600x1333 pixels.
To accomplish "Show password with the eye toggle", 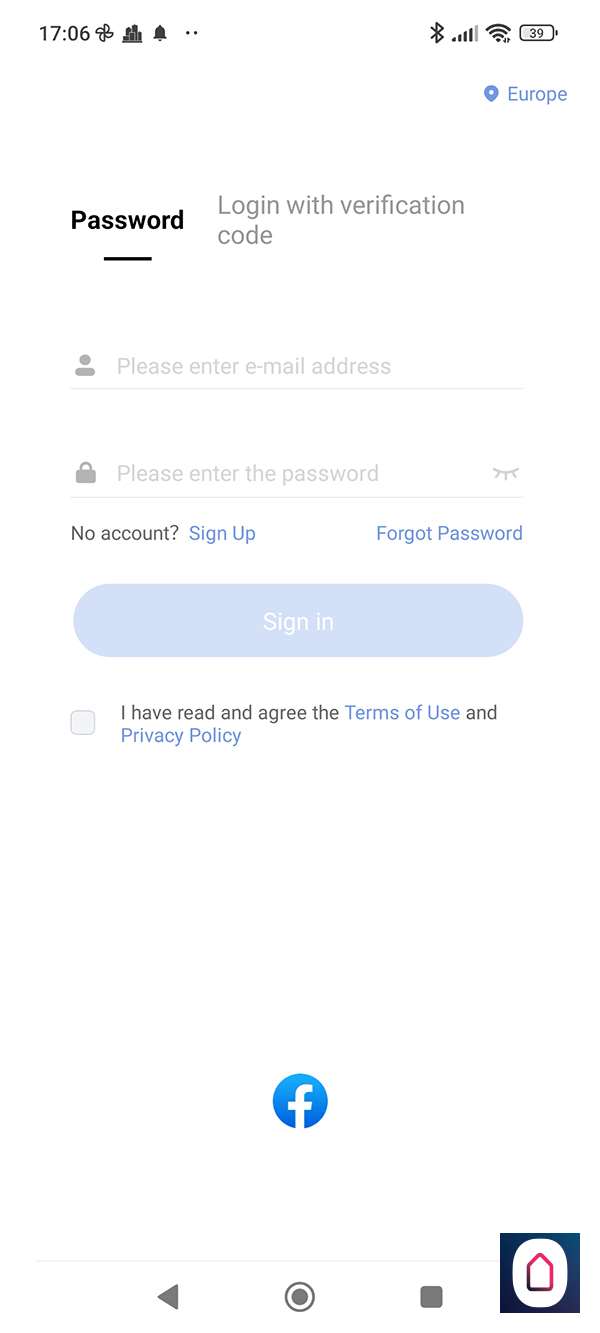I will pyautogui.click(x=506, y=473).
